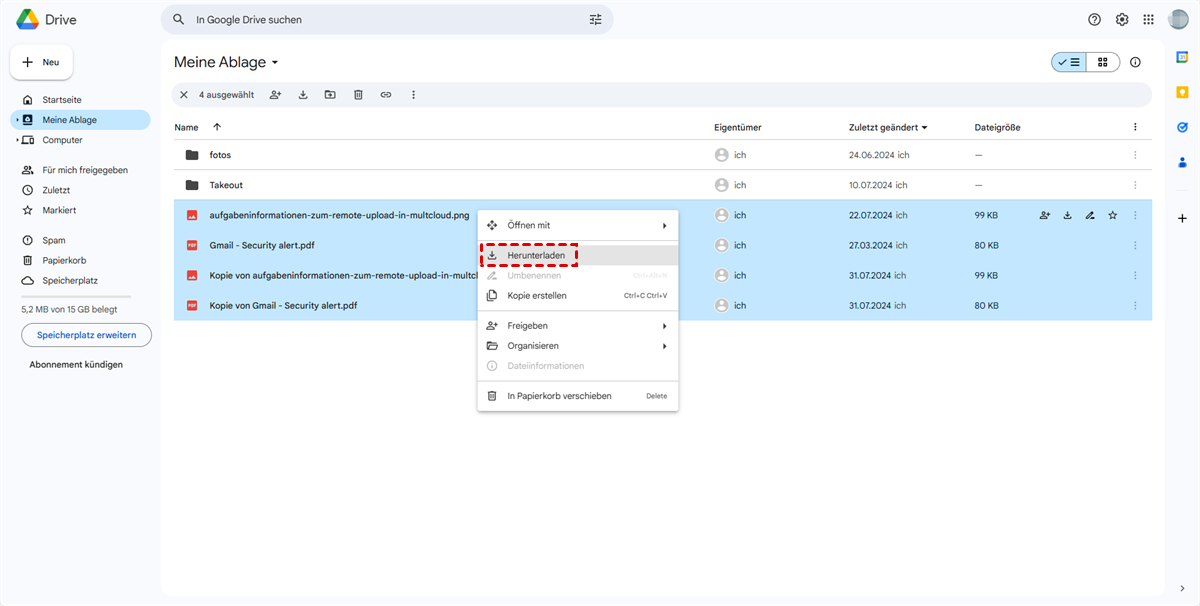The image size is (1200, 606).
Task: Click the share icon in selection toolbar
Action: [276, 95]
